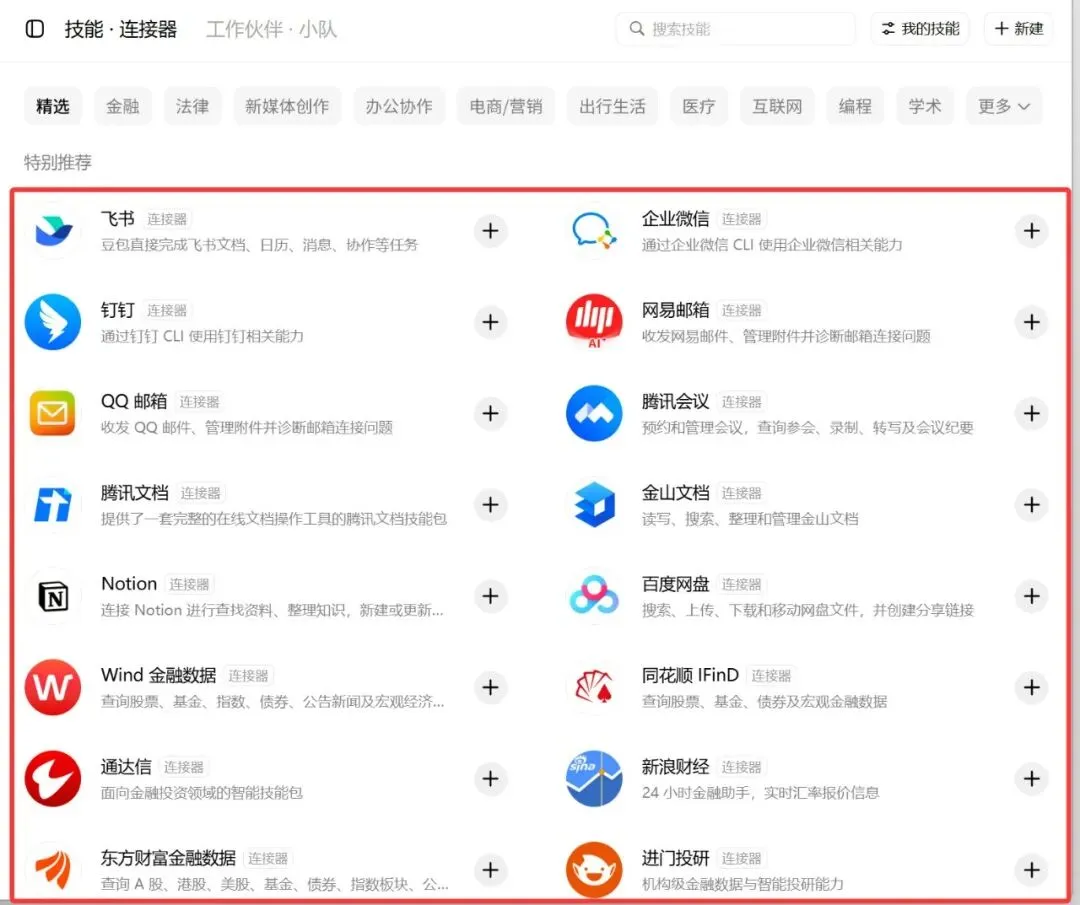Click the 网易邮箱 app icon
Screen dimensions: 1080x905
click(594, 322)
